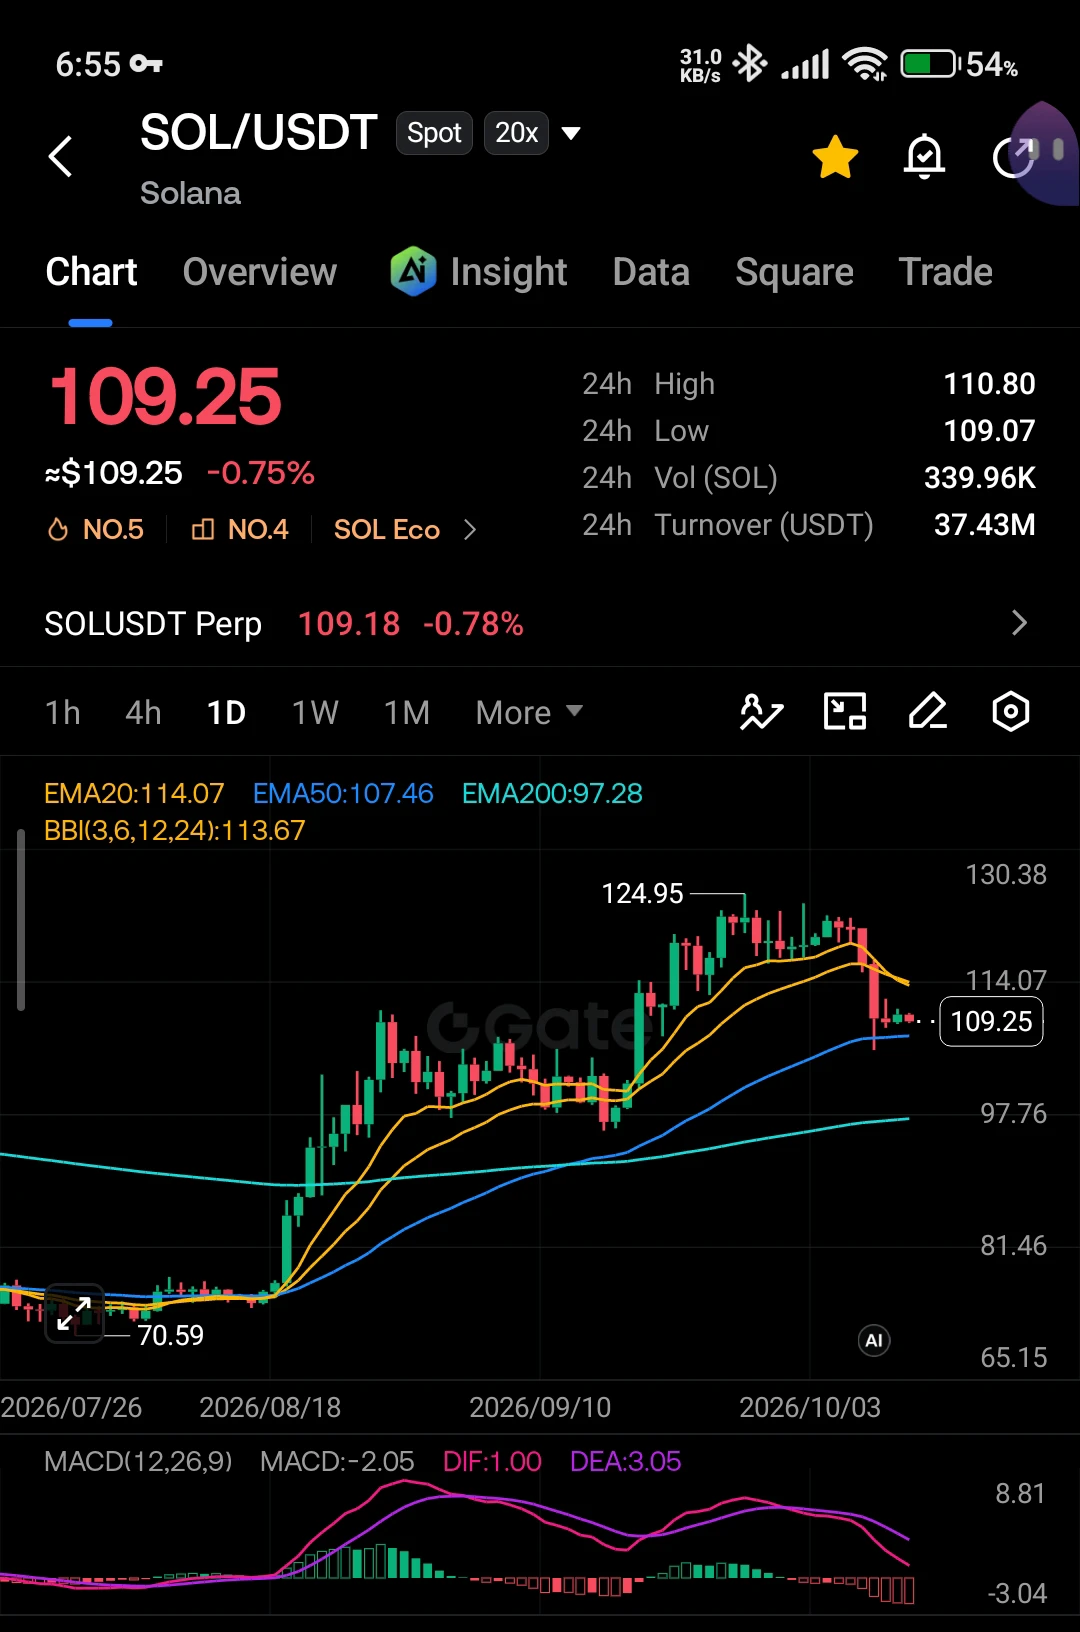Image resolution: width=1080 pixels, height=1632 pixels.
Task: Tap the share icon in header
Action: click(x=1012, y=157)
